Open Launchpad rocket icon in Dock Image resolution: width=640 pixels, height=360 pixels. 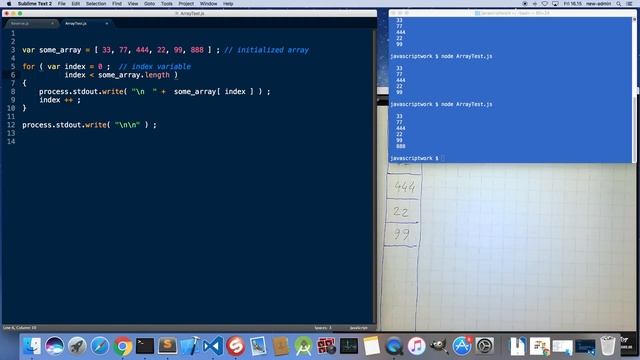tap(77, 346)
